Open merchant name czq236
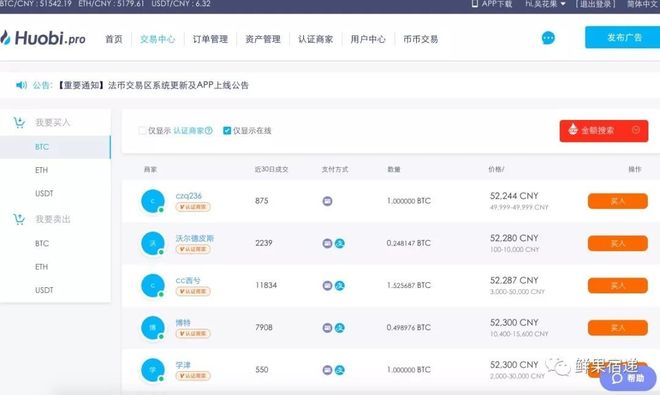This screenshot has width=660, height=395. [x=189, y=196]
